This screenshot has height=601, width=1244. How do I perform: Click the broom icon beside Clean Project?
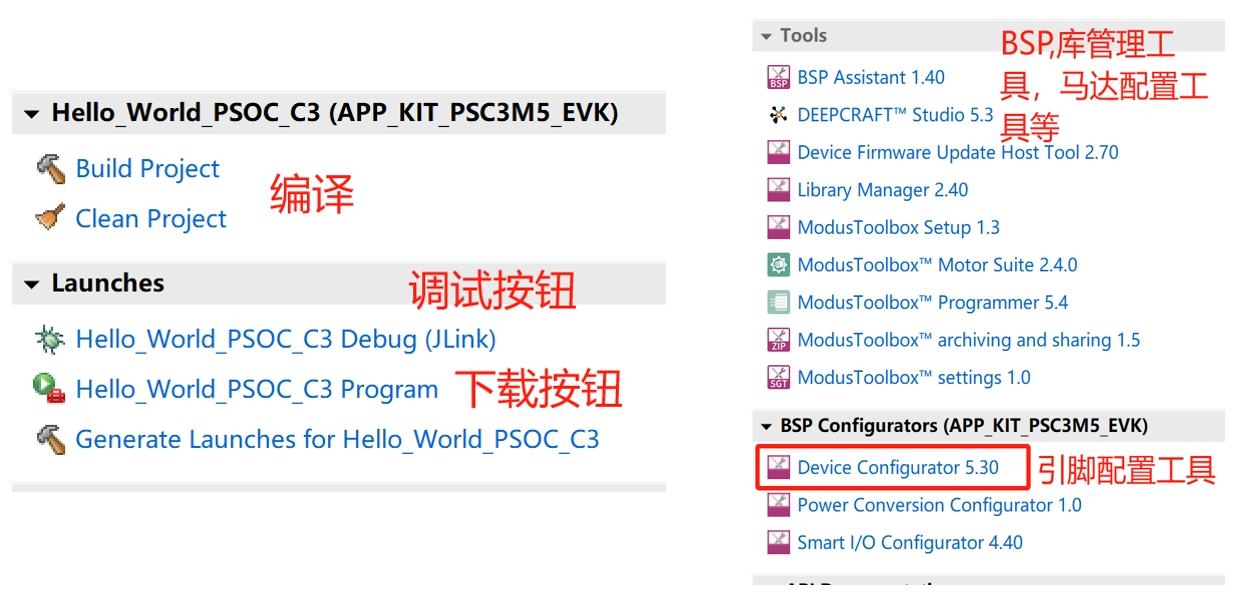click(50, 218)
